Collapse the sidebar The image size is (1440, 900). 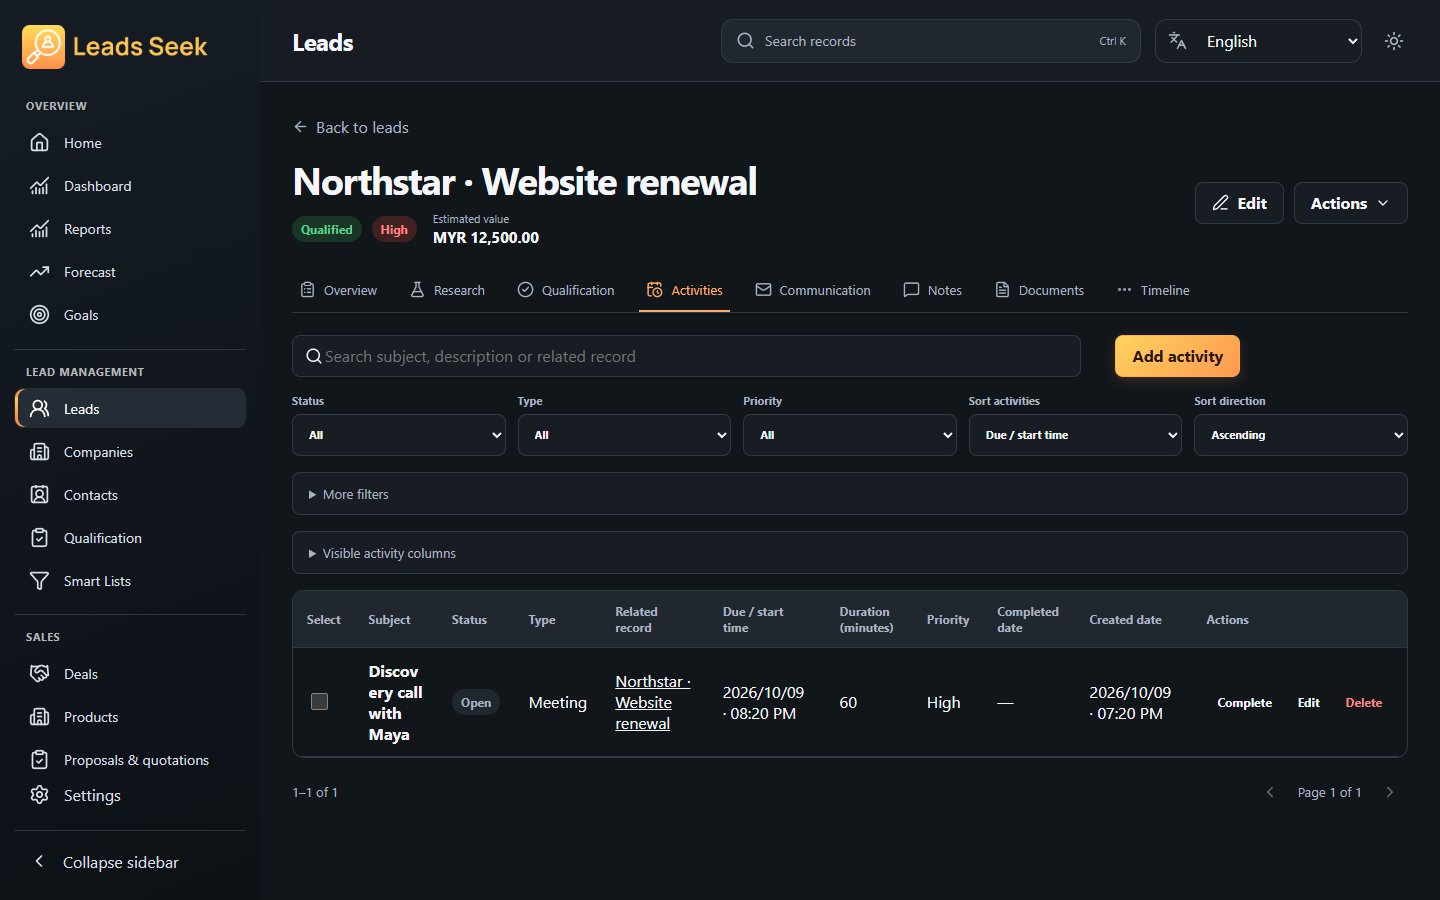[130, 862]
